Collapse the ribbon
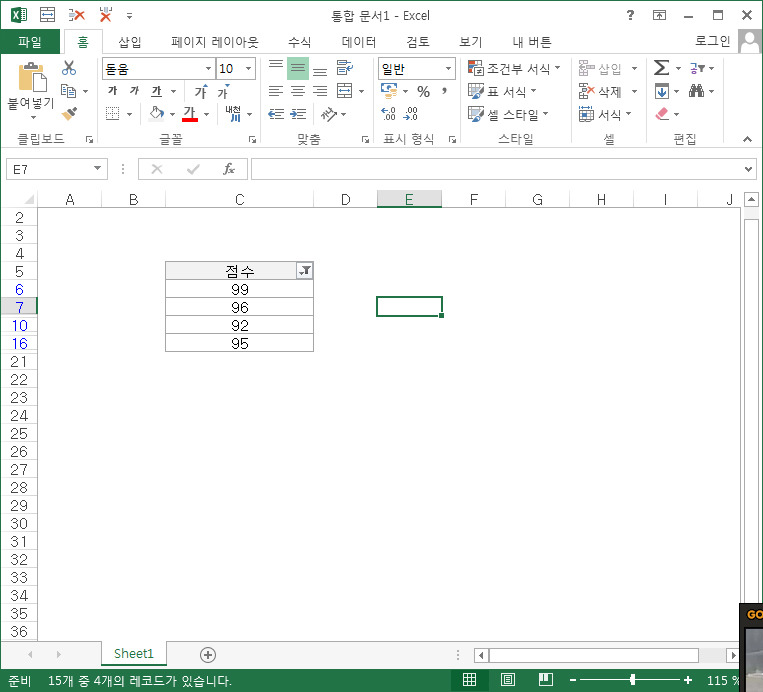The width and height of the screenshot is (763, 692). pyautogui.click(x=747, y=139)
